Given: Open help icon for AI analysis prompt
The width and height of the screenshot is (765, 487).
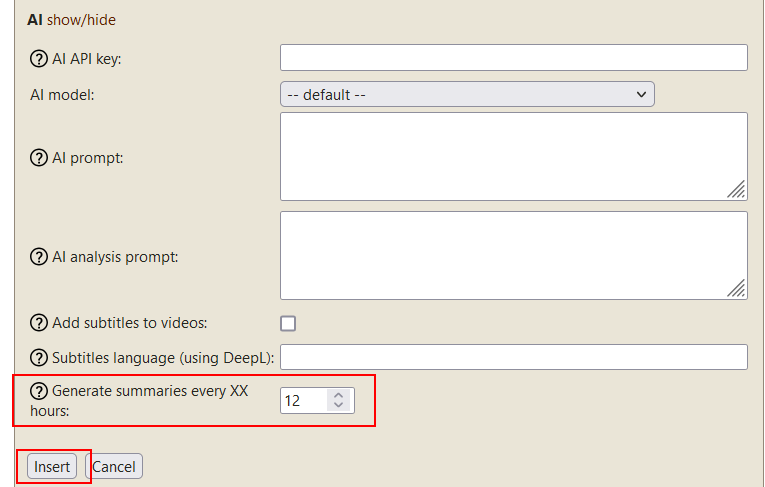Looking at the screenshot, I should 39,257.
